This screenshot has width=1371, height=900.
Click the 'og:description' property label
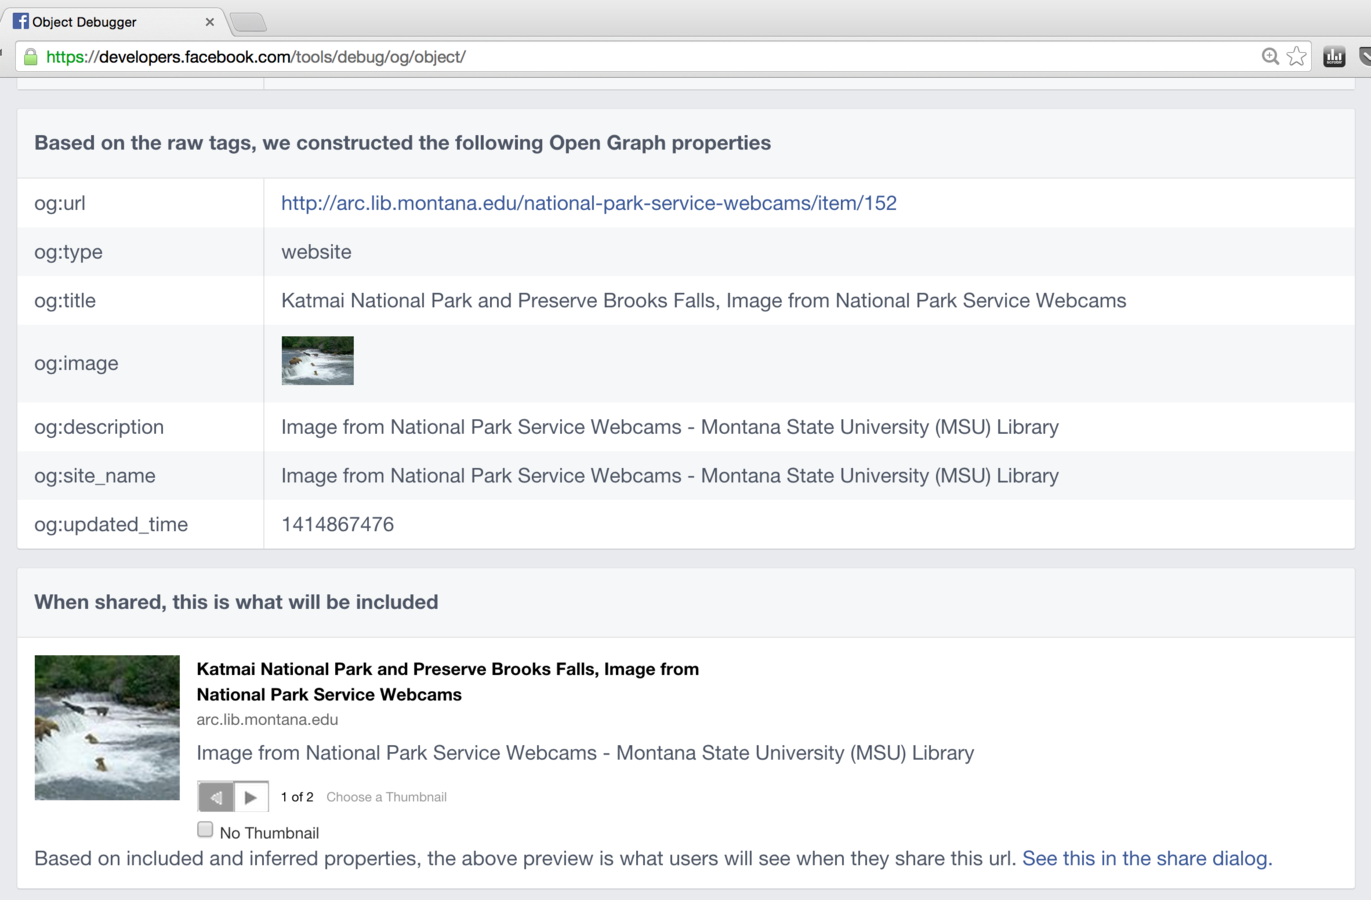pyautogui.click(x=99, y=428)
